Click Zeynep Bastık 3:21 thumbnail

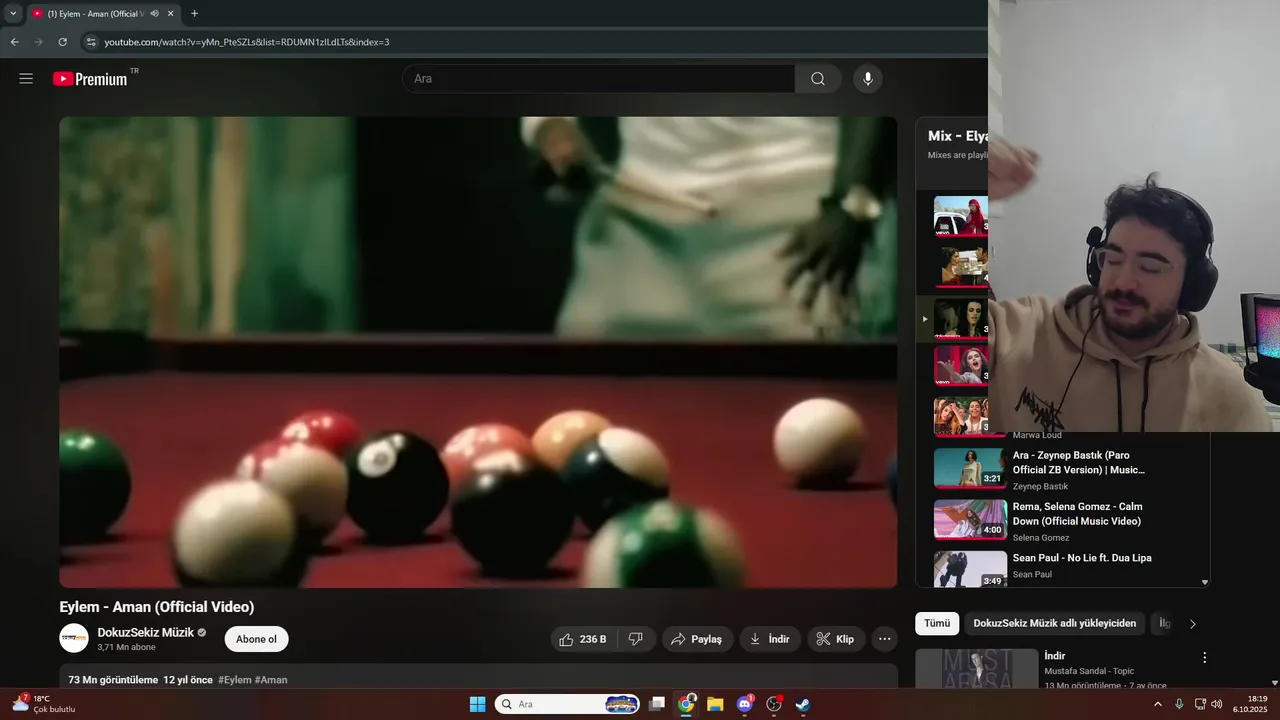pyautogui.click(x=970, y=467)
